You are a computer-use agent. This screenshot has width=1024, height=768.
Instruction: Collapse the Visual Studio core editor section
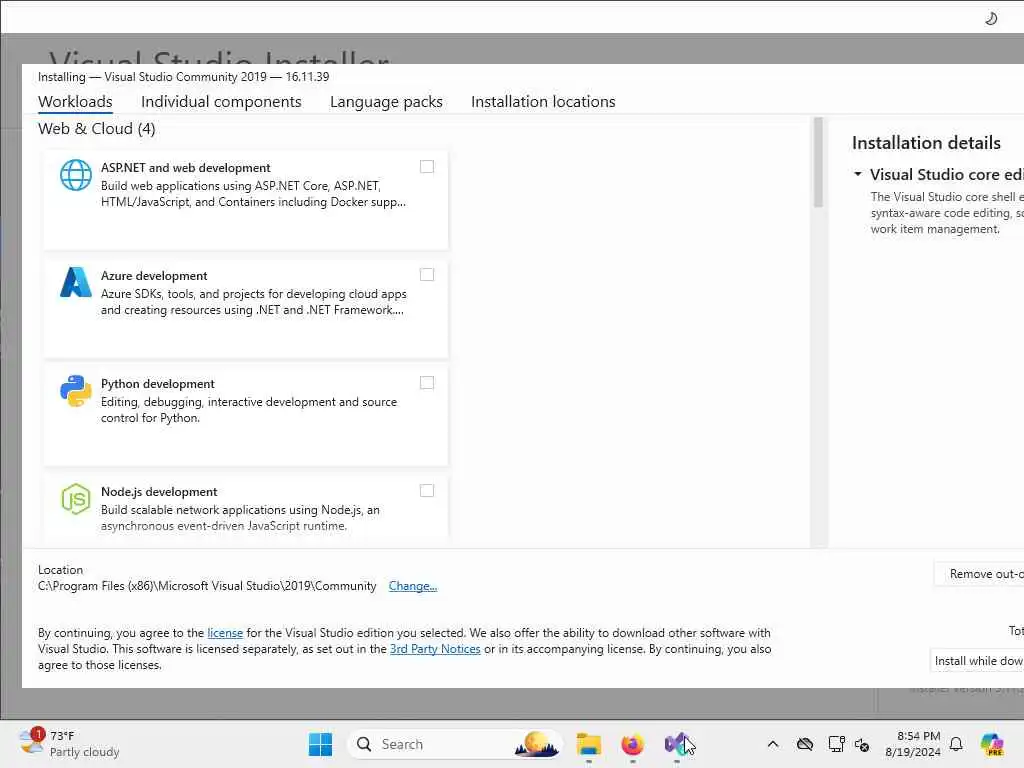coord(858,174)
